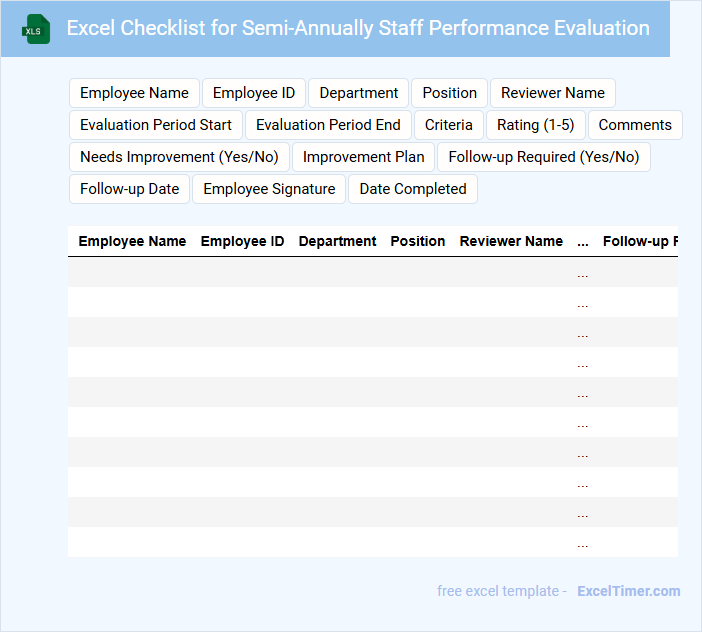Click the Department tag button
The image size is (702, 632).
pos(359,93)
